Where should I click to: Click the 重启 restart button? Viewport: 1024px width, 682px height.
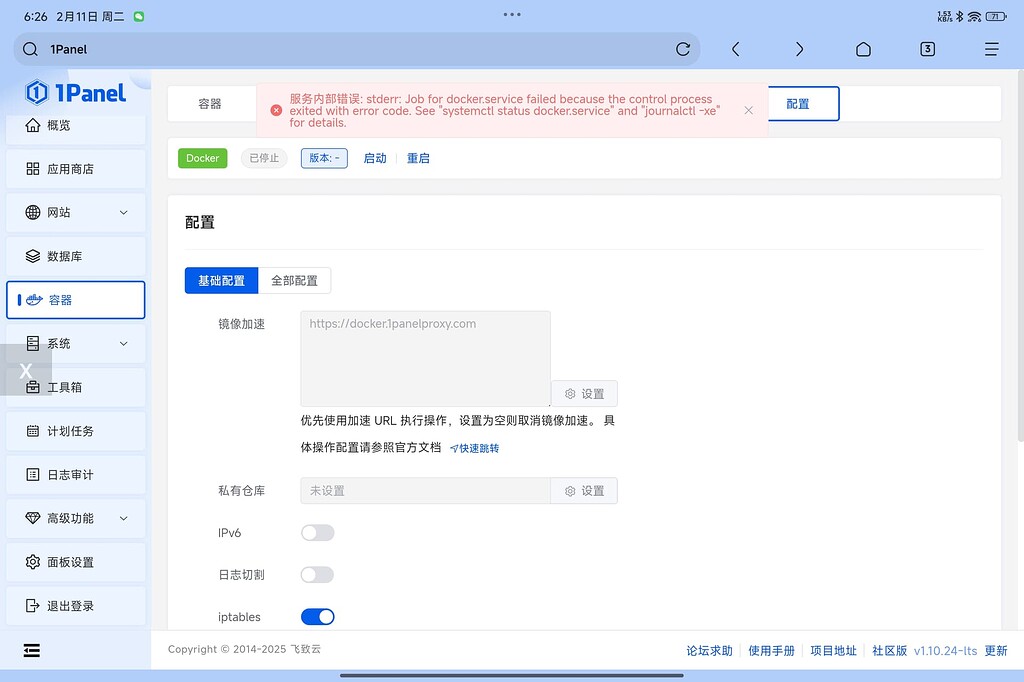coord(419,158)
